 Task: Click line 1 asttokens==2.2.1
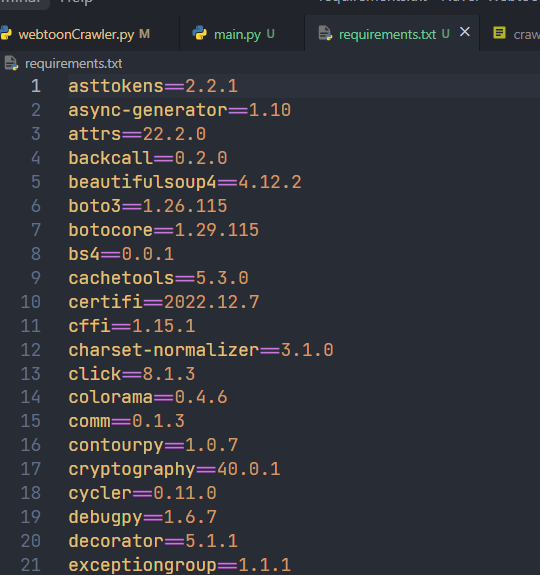(153, 86)
